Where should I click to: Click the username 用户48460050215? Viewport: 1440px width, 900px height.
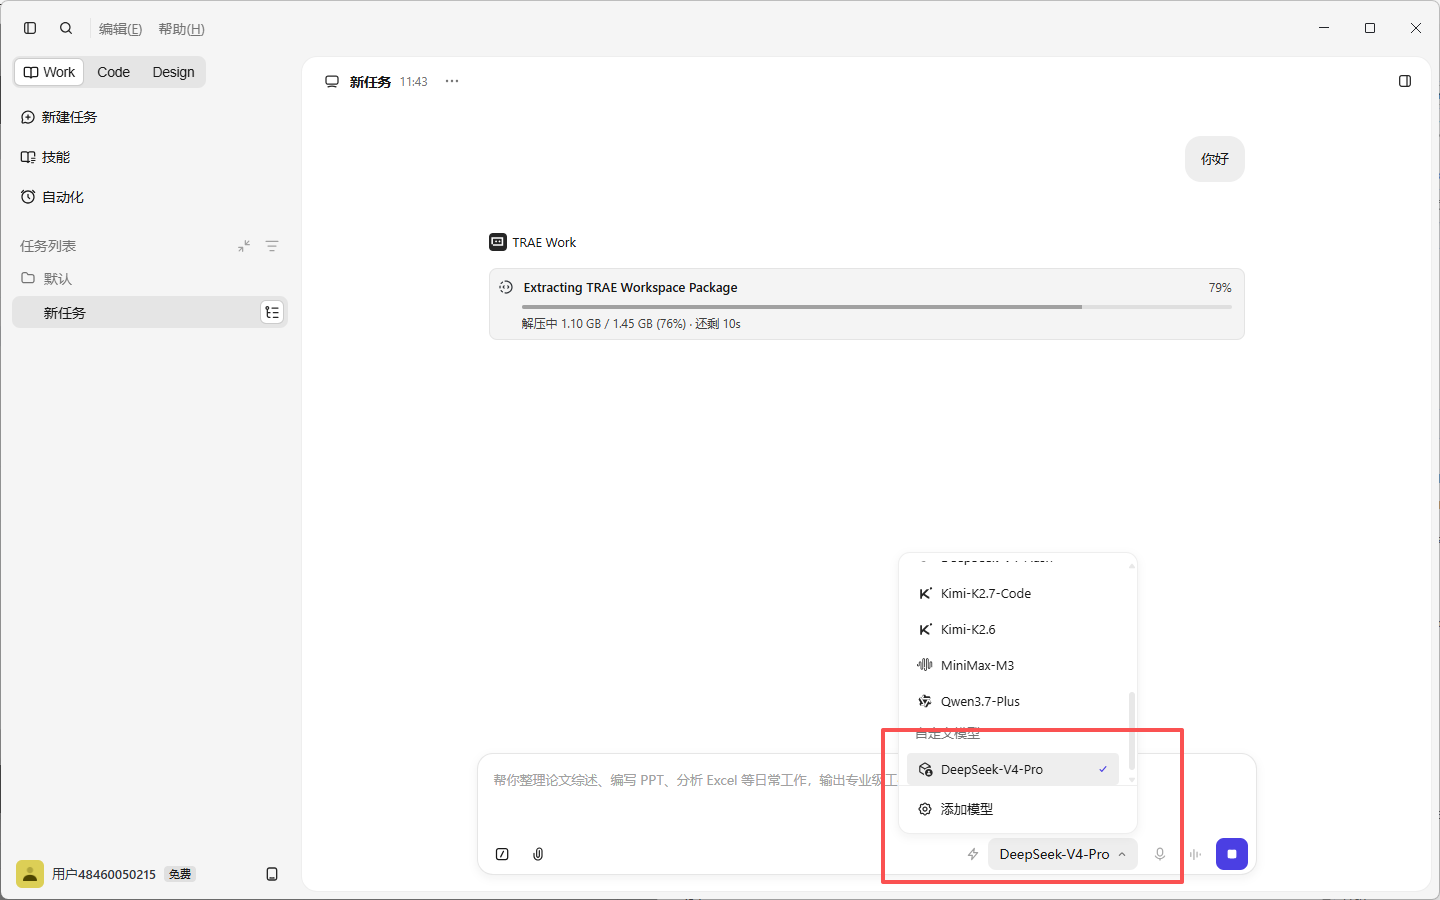pyautogui.click(x=104, y=874)
